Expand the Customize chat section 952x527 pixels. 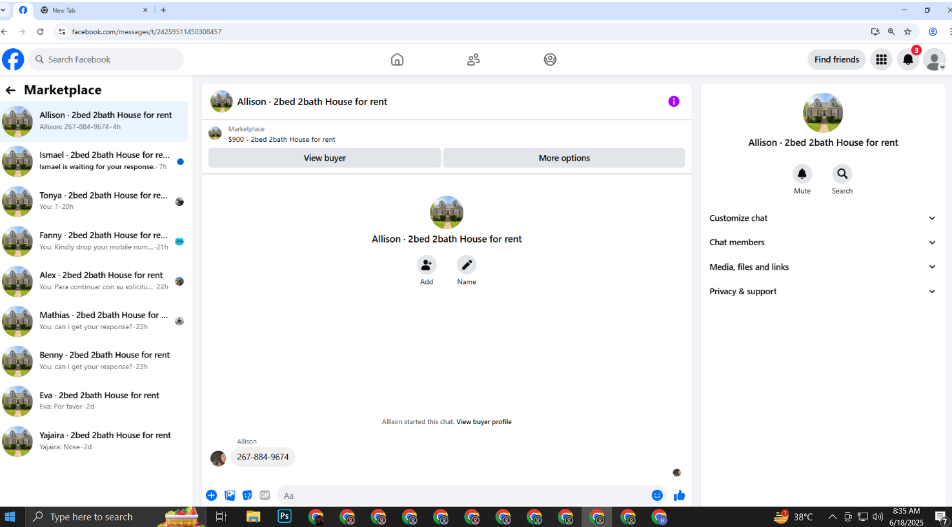tap(823, 218)
